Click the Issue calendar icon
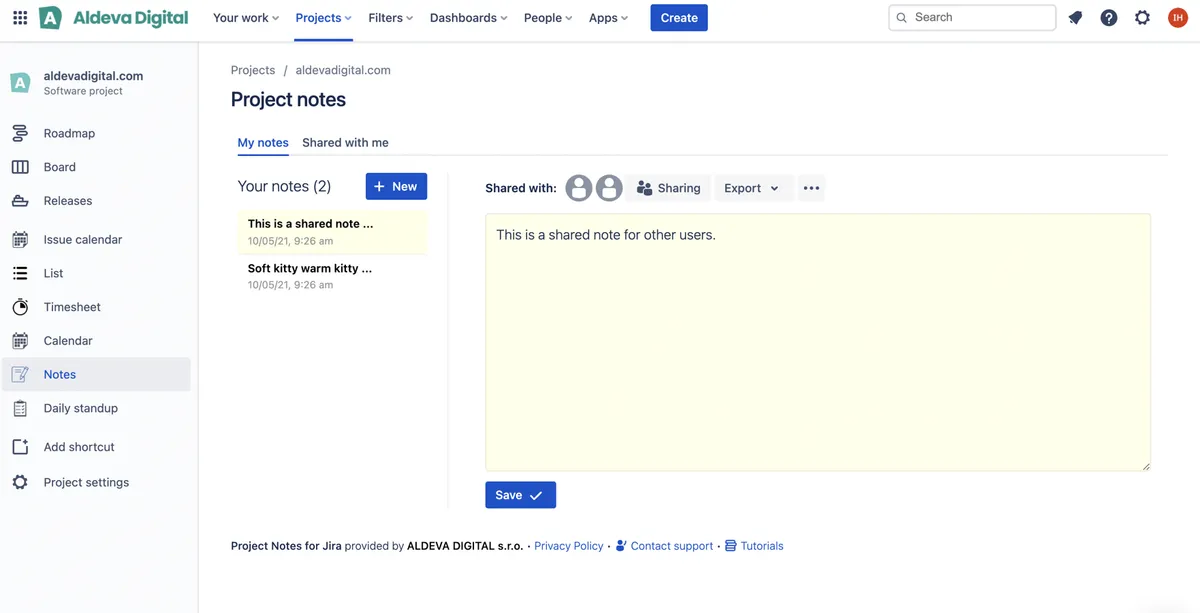1200x613 pixels. (x=20, y=240)
